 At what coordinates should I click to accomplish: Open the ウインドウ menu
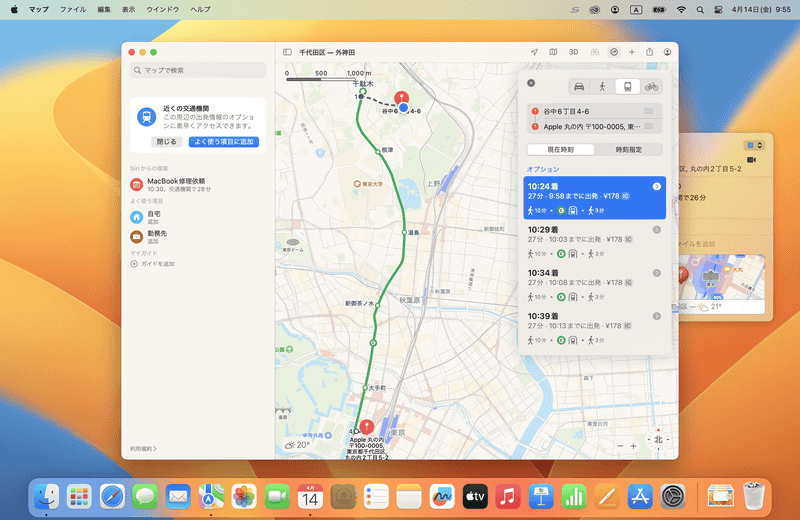tap(163, 9)
